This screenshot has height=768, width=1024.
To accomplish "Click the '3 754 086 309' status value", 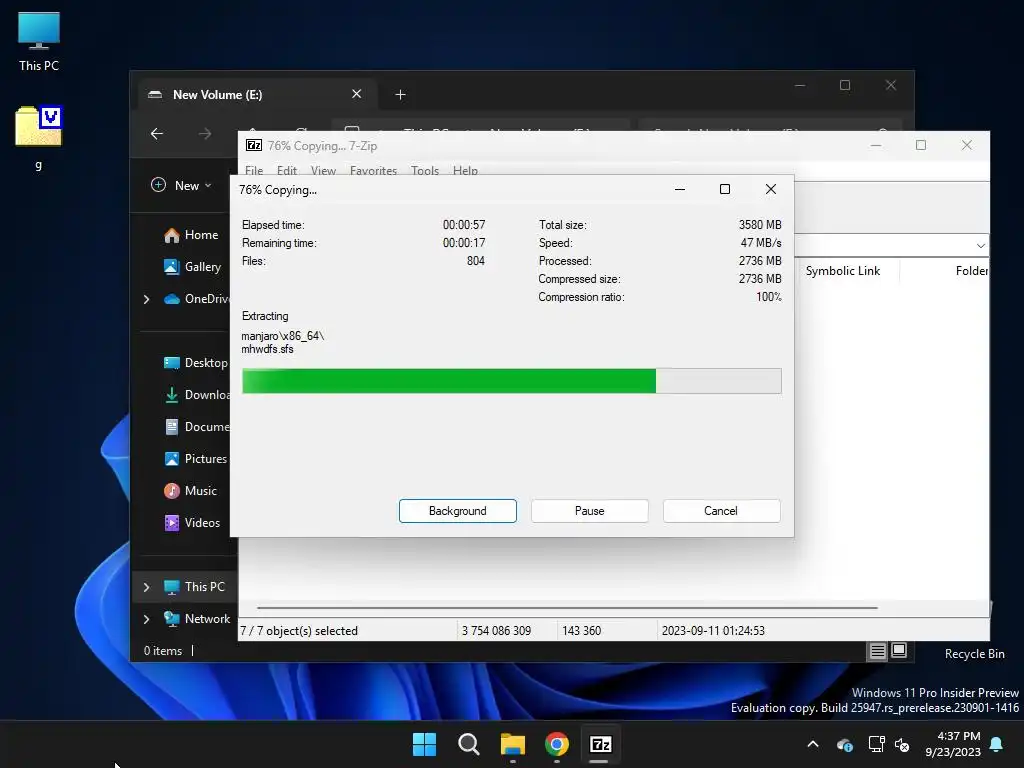I will [x=496, y=631].
